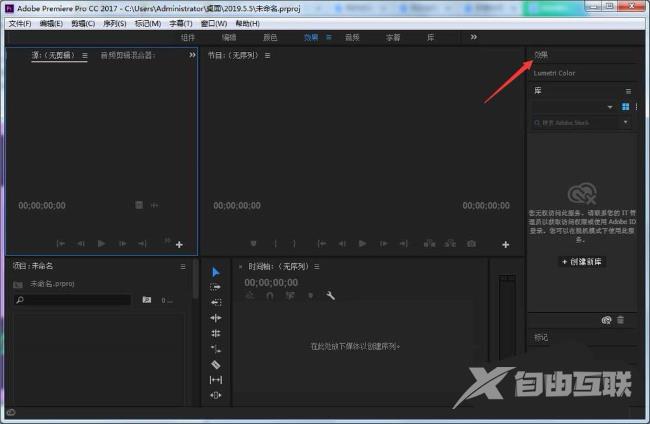
Task: Switch Libraries panel to grid view
Action: (x=626, y=107)
